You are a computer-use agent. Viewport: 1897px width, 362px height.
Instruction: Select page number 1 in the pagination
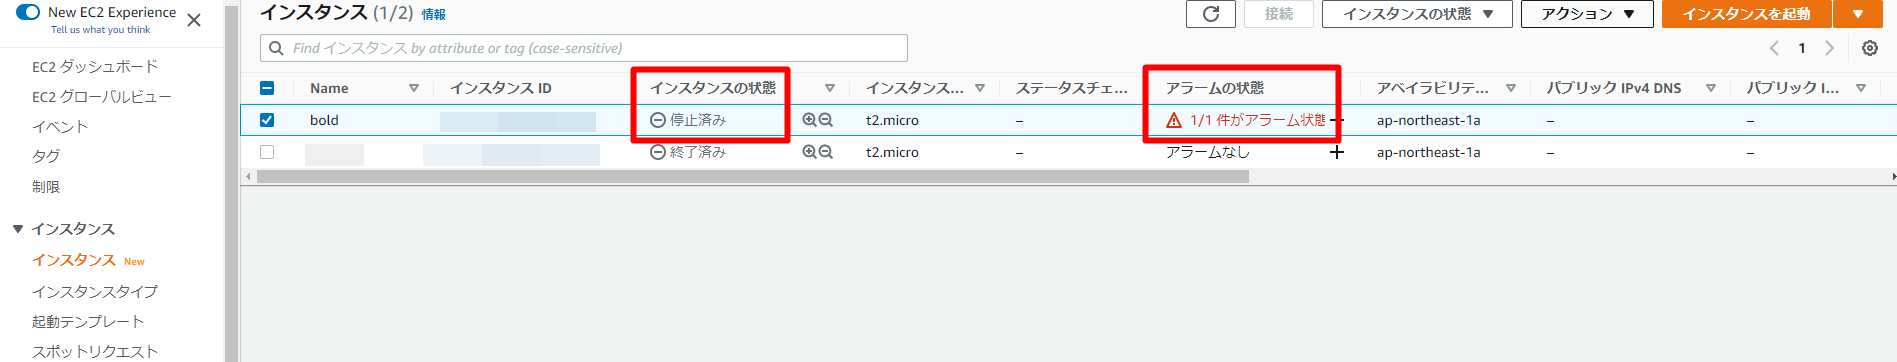[1802, 48]
